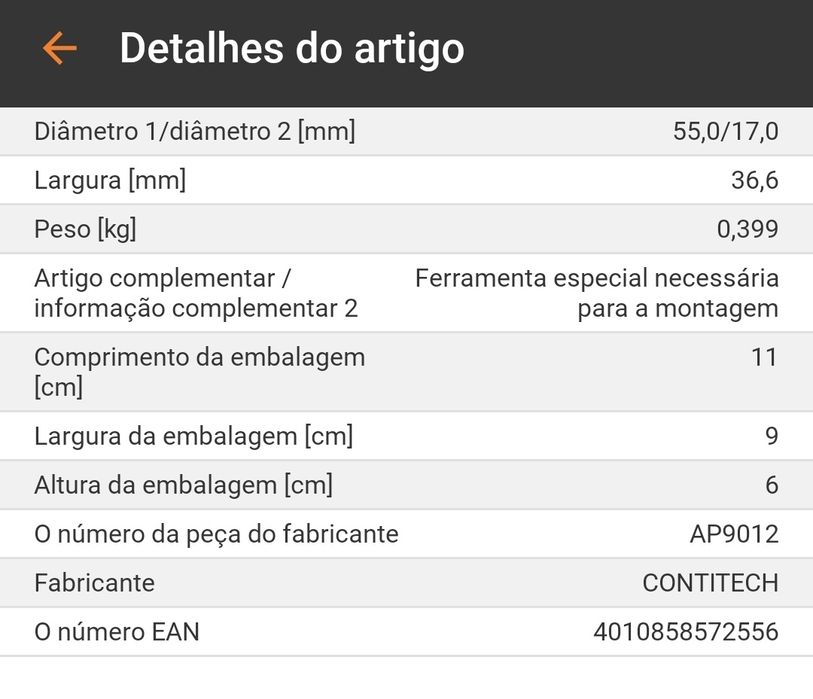Tap the 'Artigo complementar' information label
813x699 pixels.
tap(196, 292)
